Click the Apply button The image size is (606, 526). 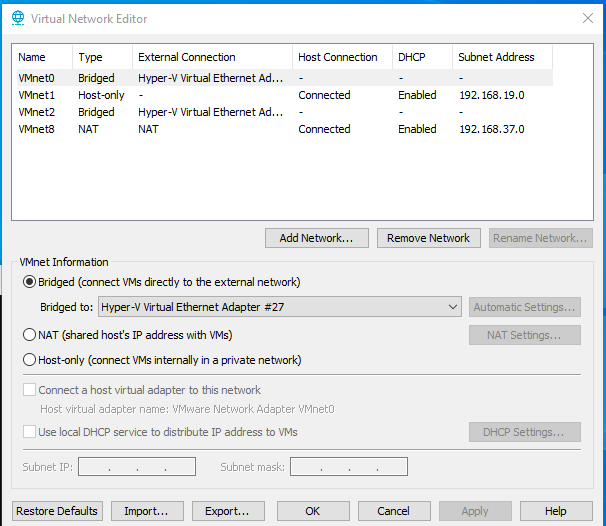point(475,511)
